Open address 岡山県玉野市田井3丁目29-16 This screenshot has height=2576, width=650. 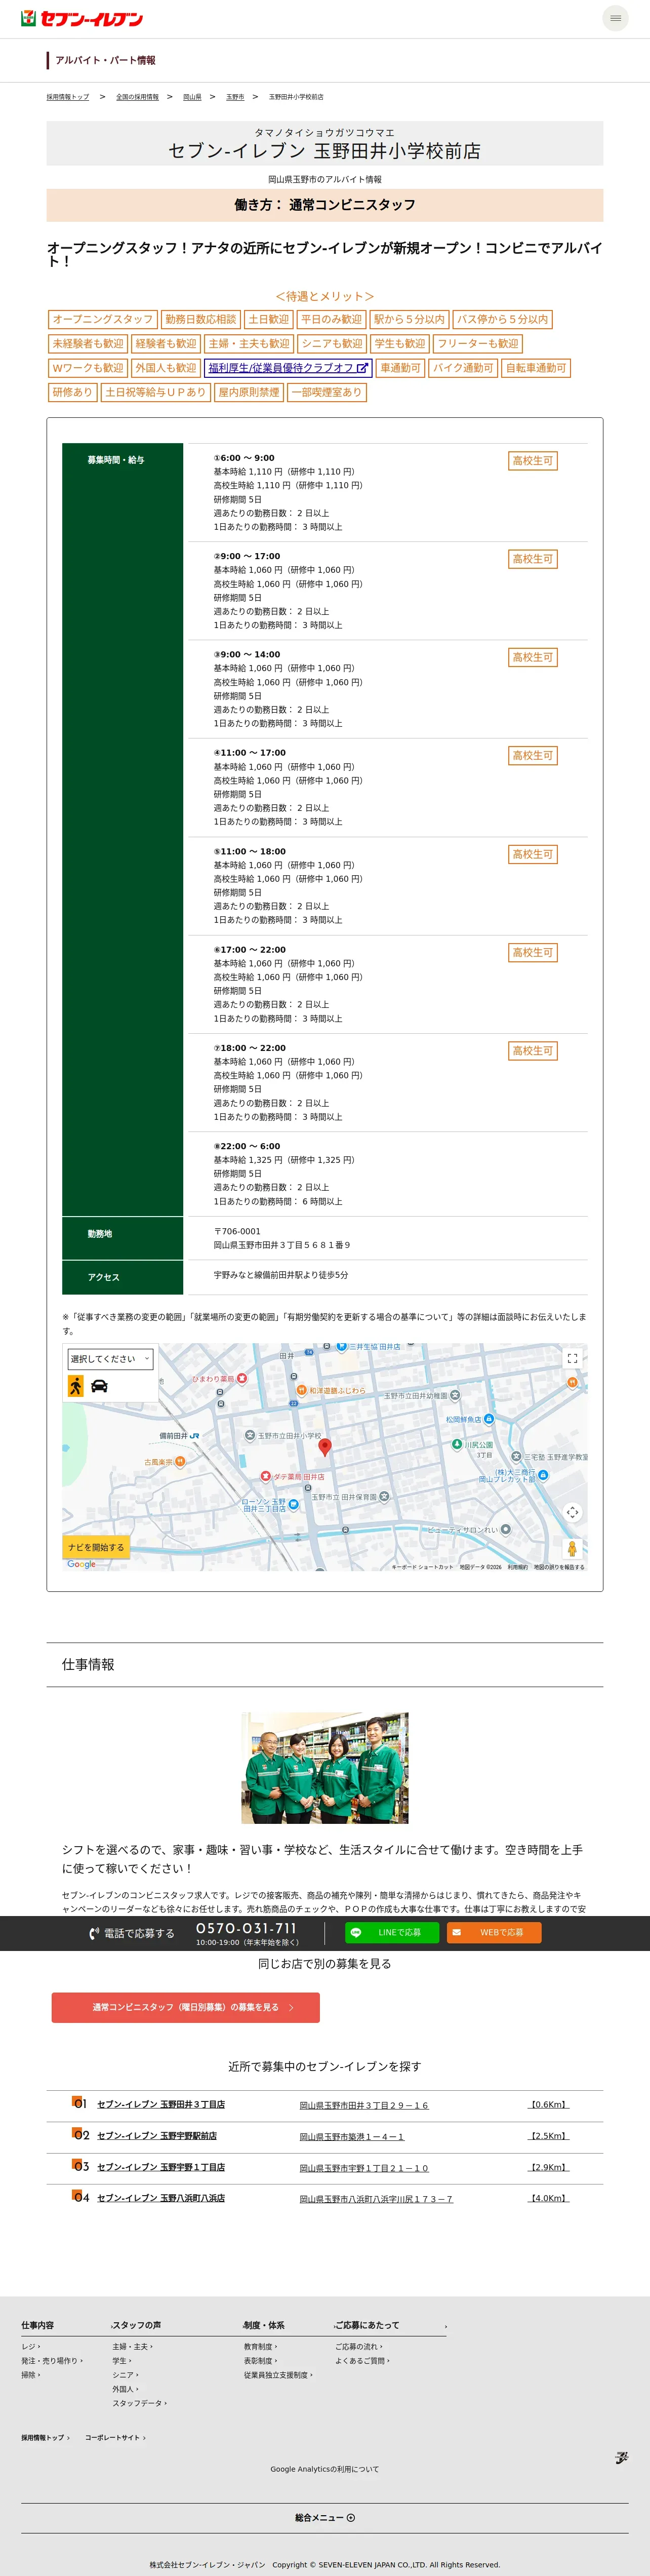[364, 2105]
